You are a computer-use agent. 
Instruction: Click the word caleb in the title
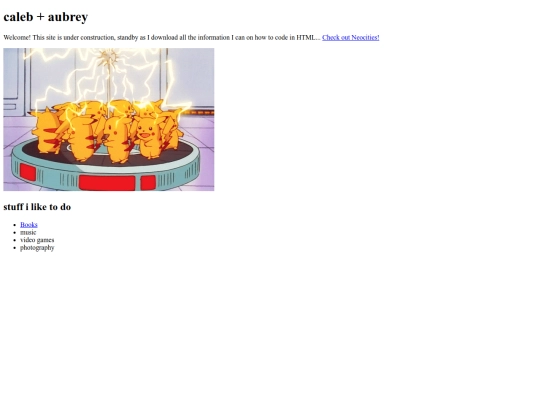[x=18, y=17]
